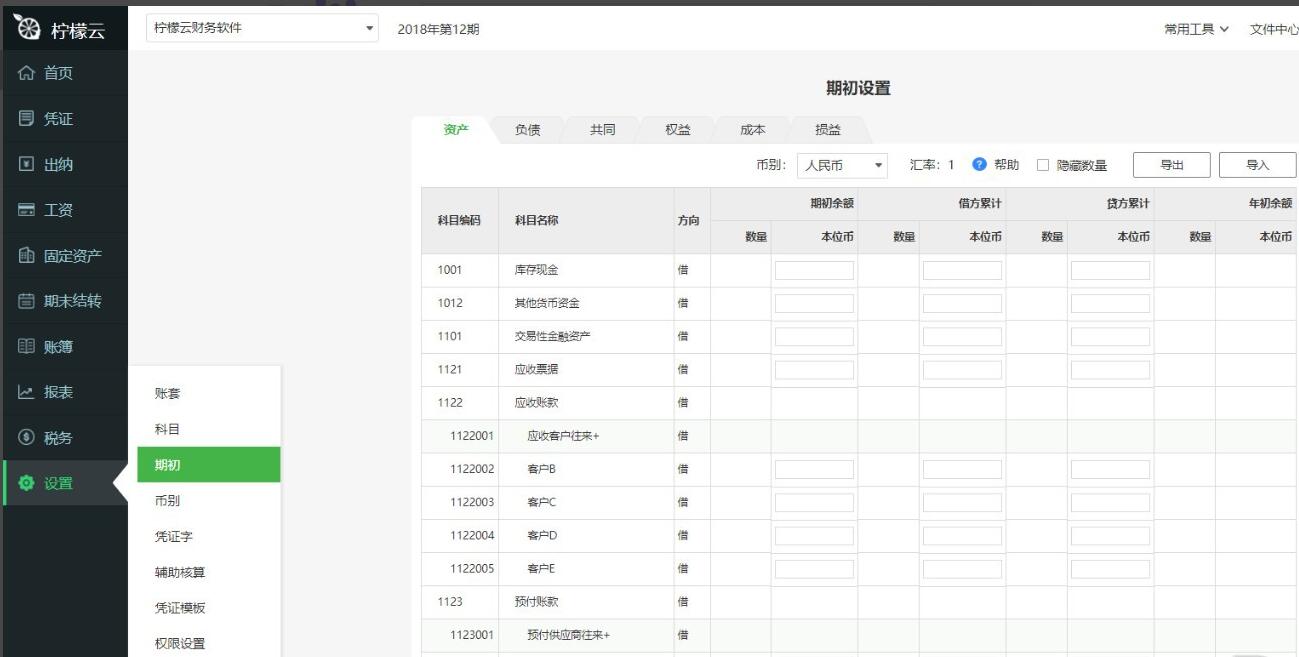Viewport: 1299px width, 657px height.
Task: Switch to the 成本 tab
Action: pos(753,130)
